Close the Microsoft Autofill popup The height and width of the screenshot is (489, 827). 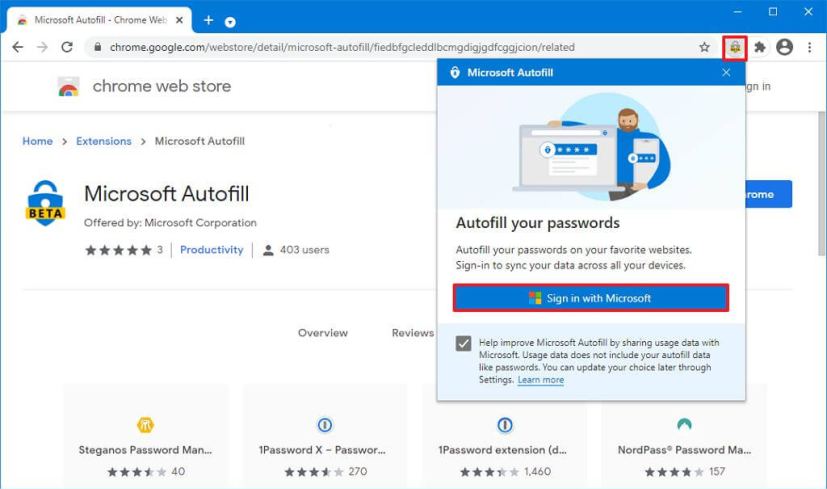726,73
